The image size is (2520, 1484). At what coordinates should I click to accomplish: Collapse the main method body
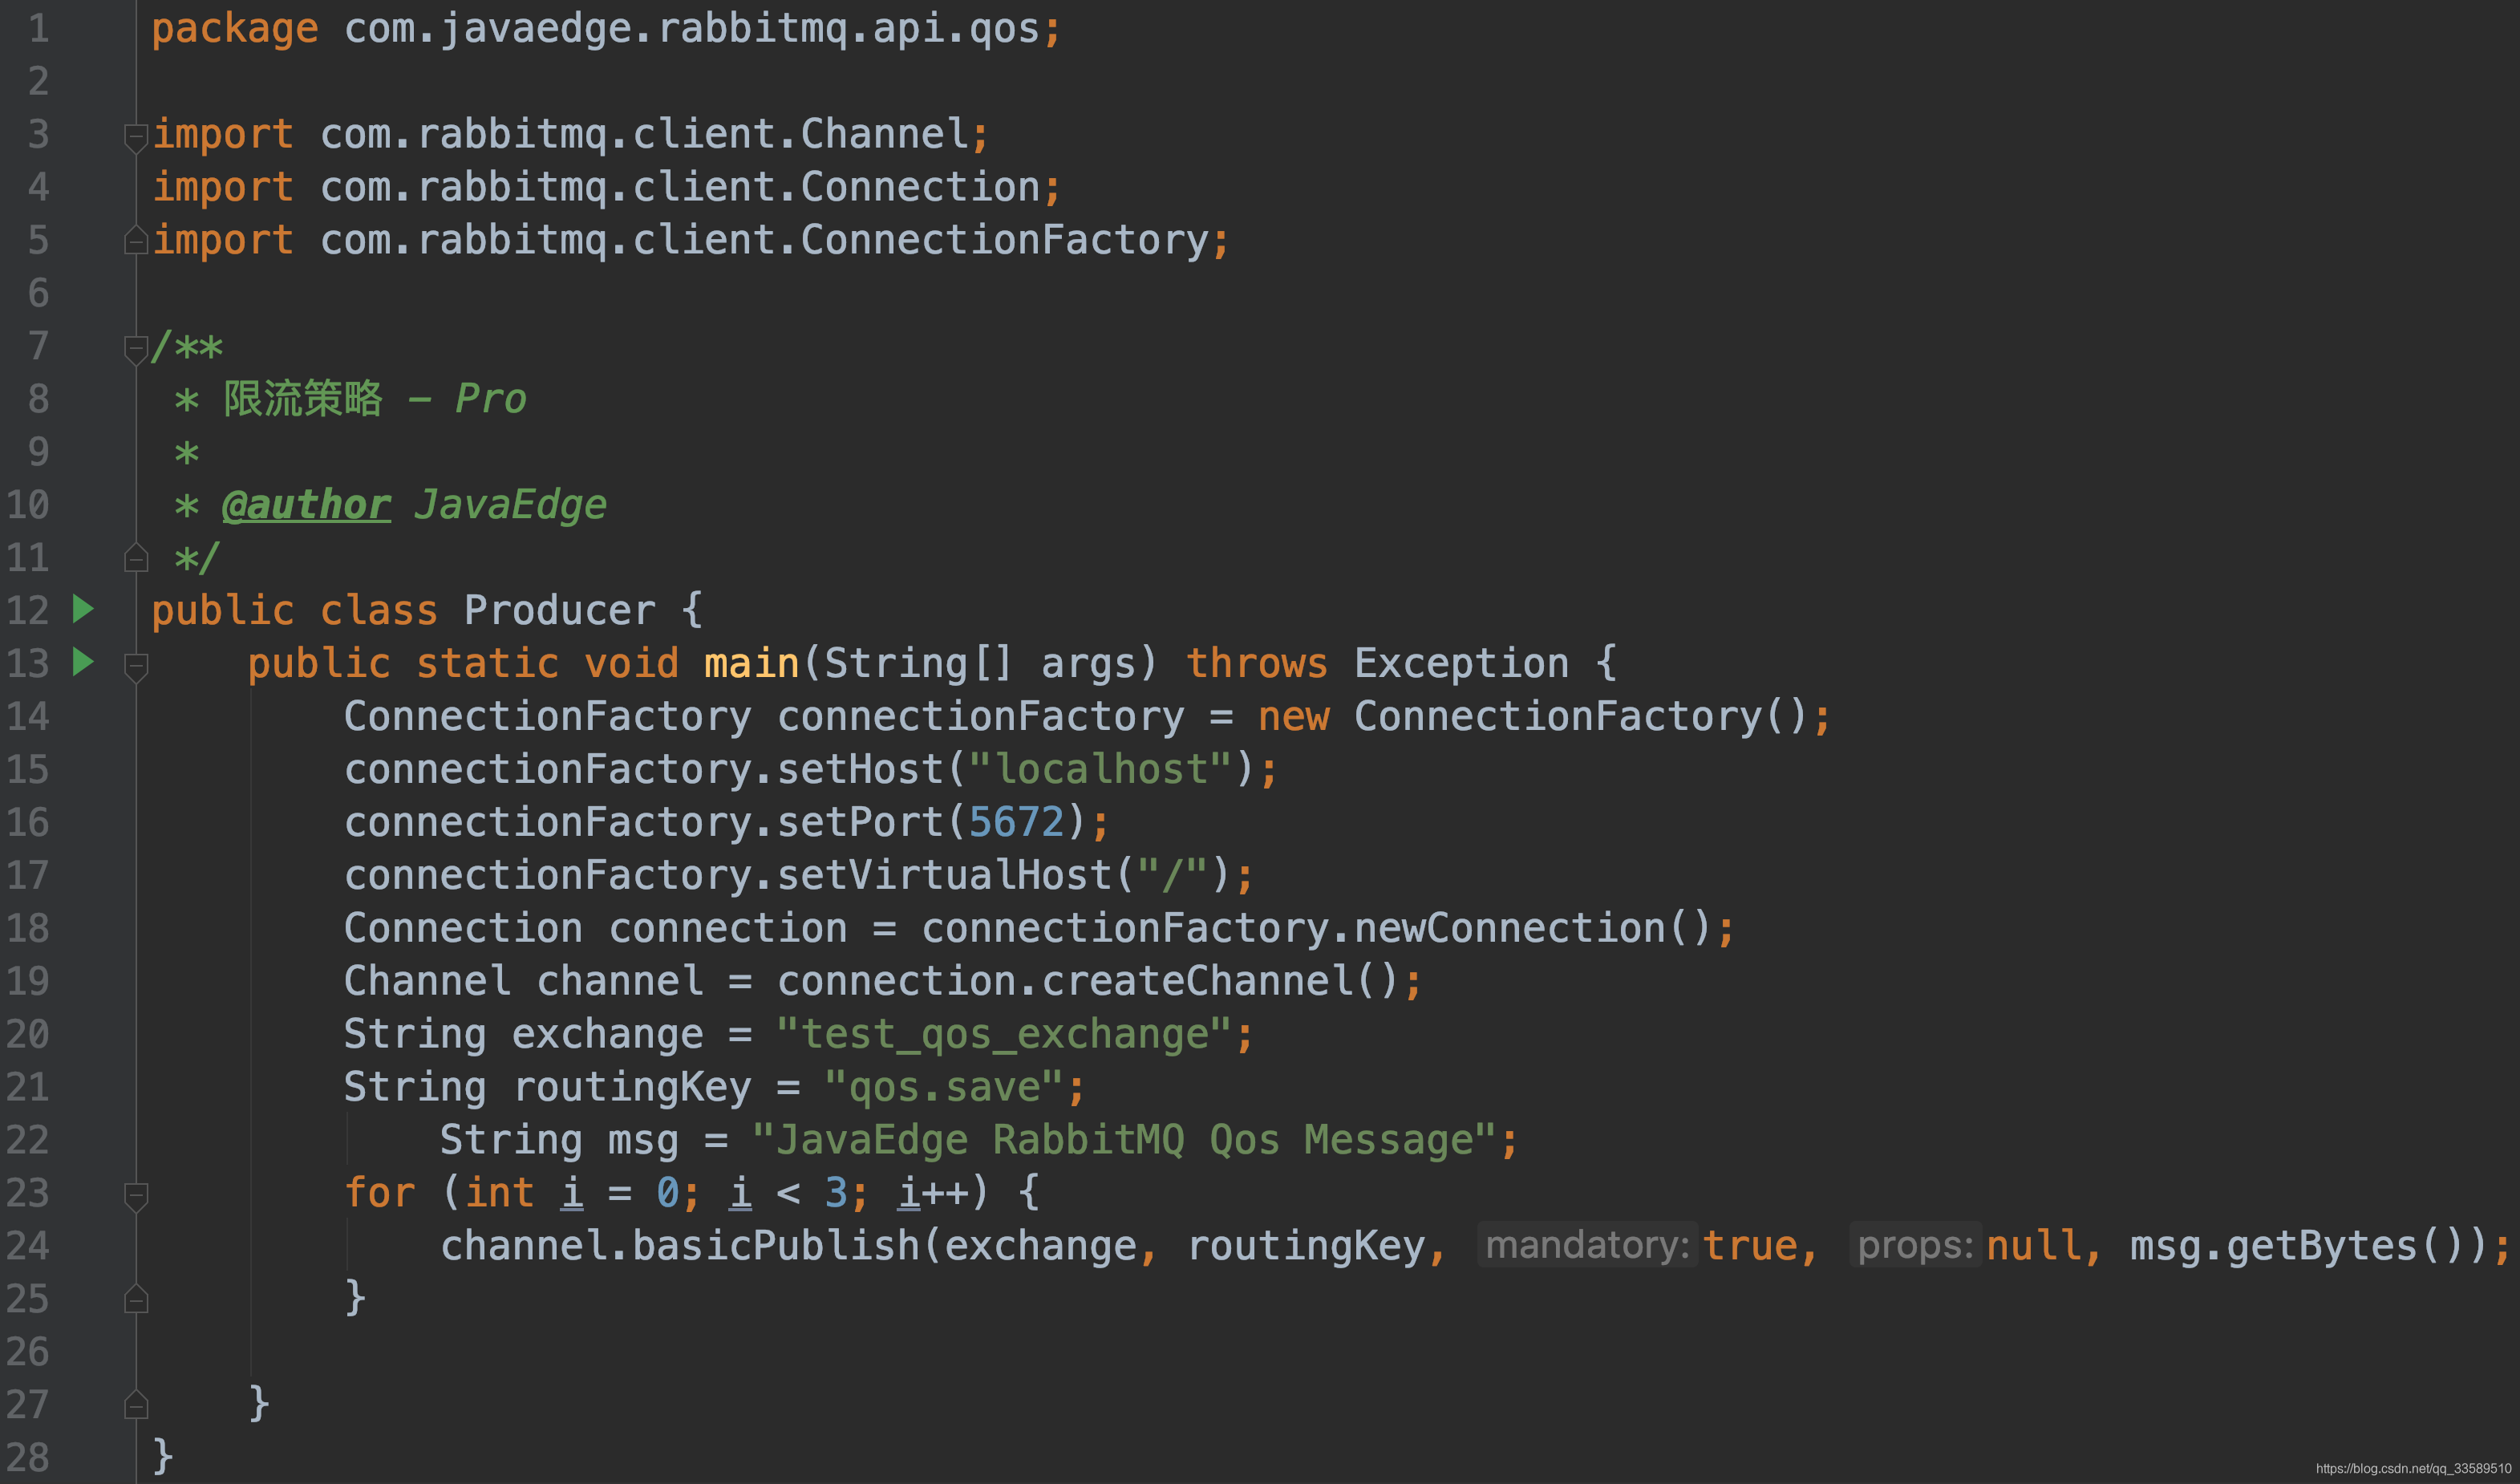(136, 665)
